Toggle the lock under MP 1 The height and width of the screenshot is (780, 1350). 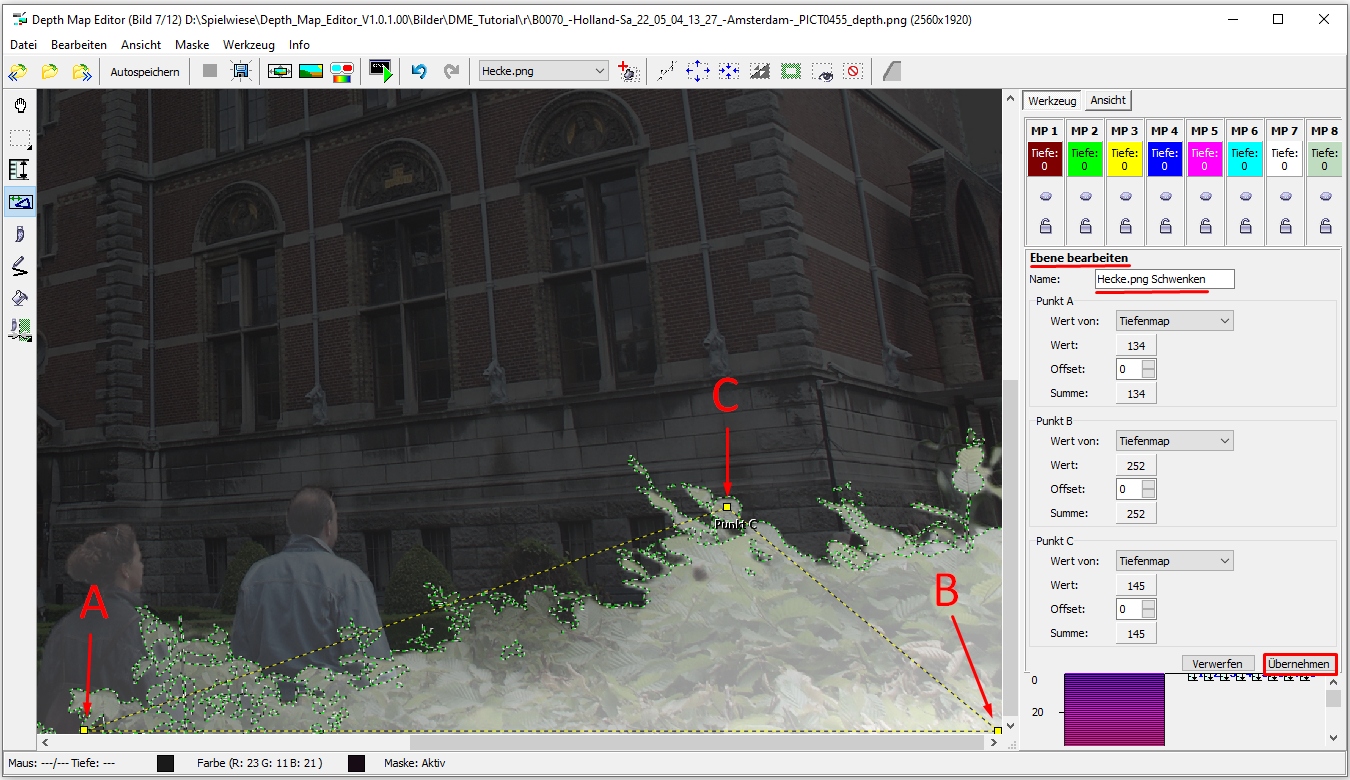[x=1045, y=225]
